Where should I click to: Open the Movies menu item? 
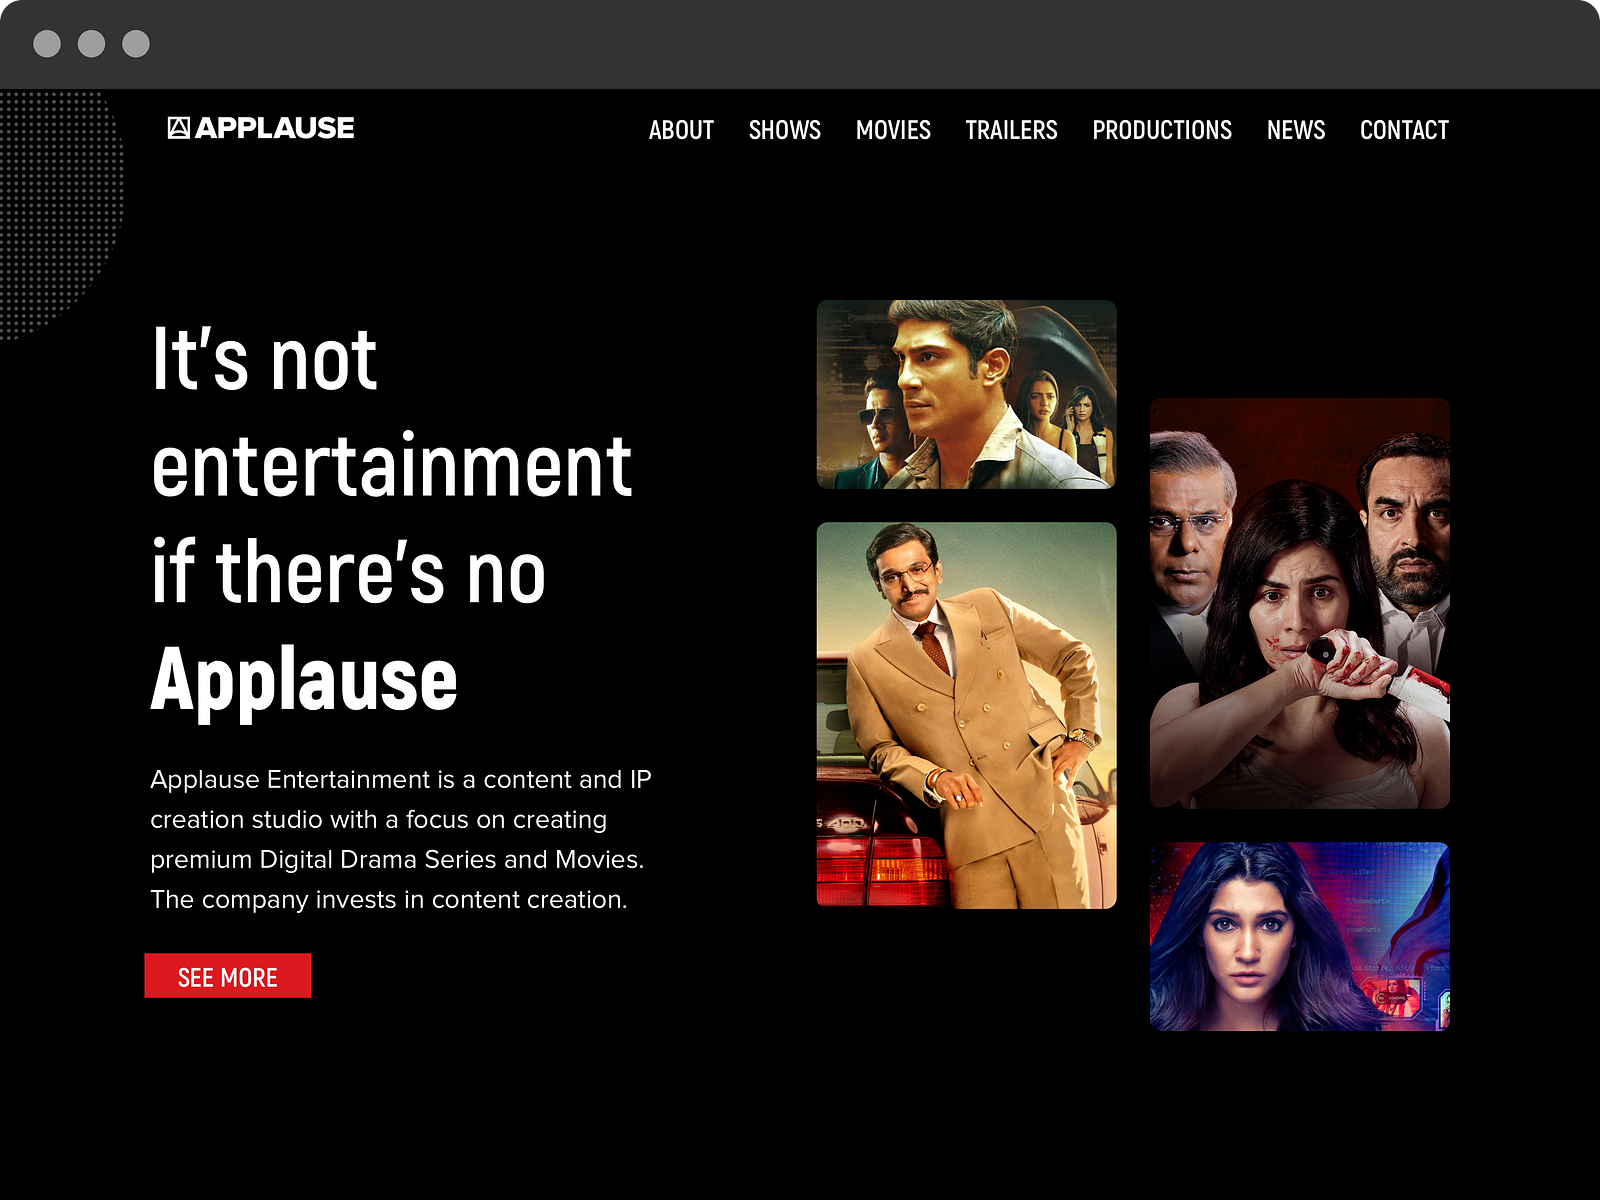tap(893, 130)
